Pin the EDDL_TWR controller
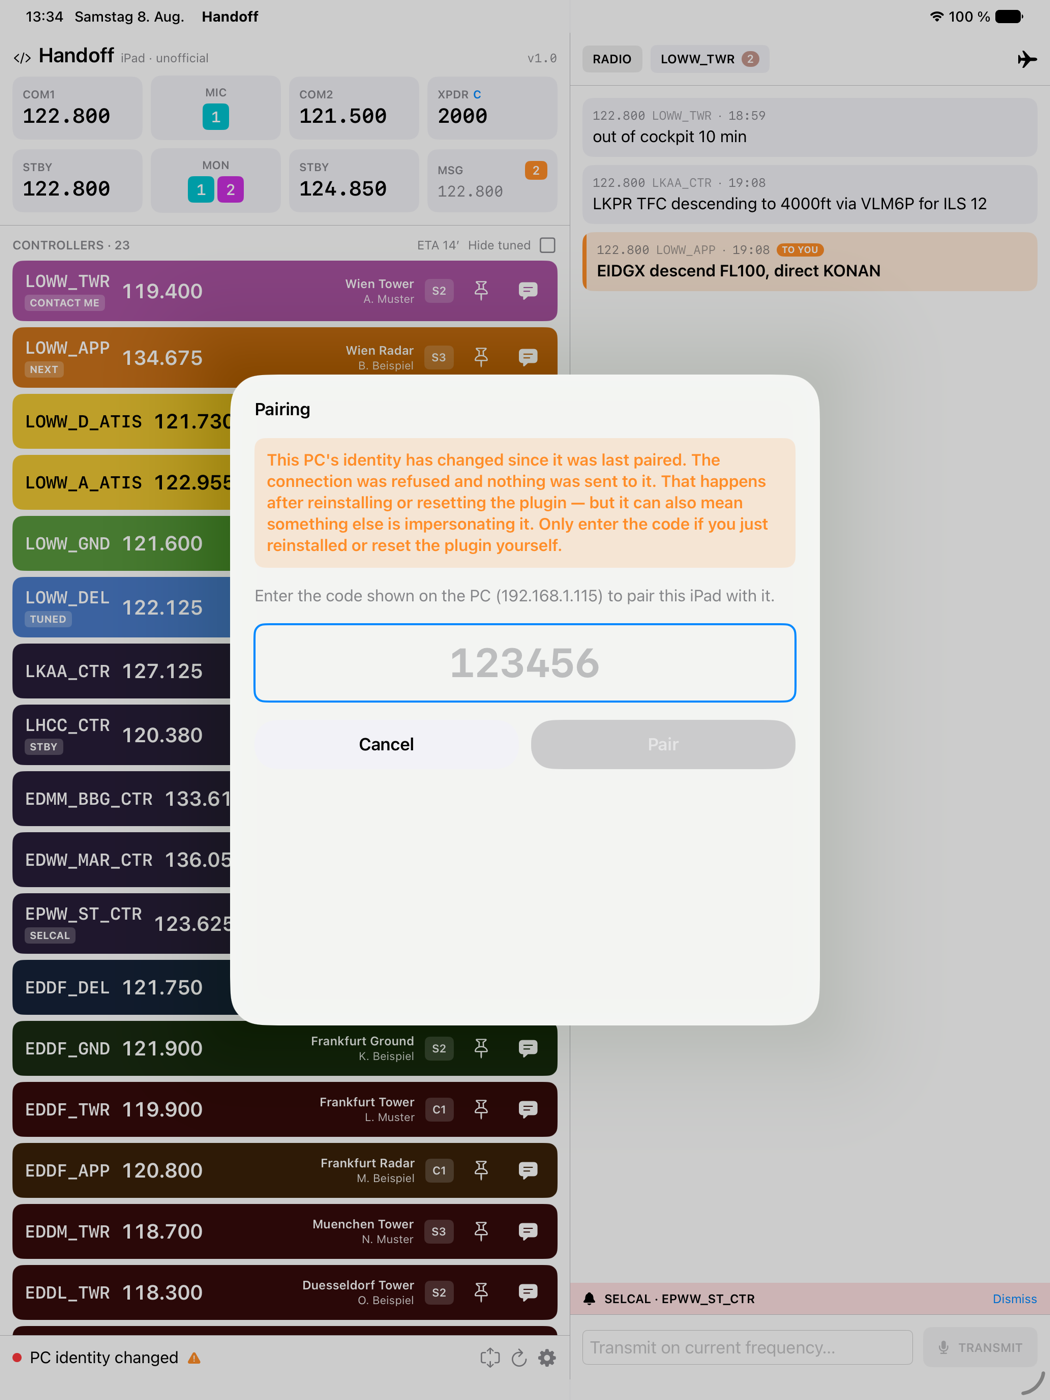Screen dimensions: 1050x1400 pyautogui.click(x=481, y=1292)
